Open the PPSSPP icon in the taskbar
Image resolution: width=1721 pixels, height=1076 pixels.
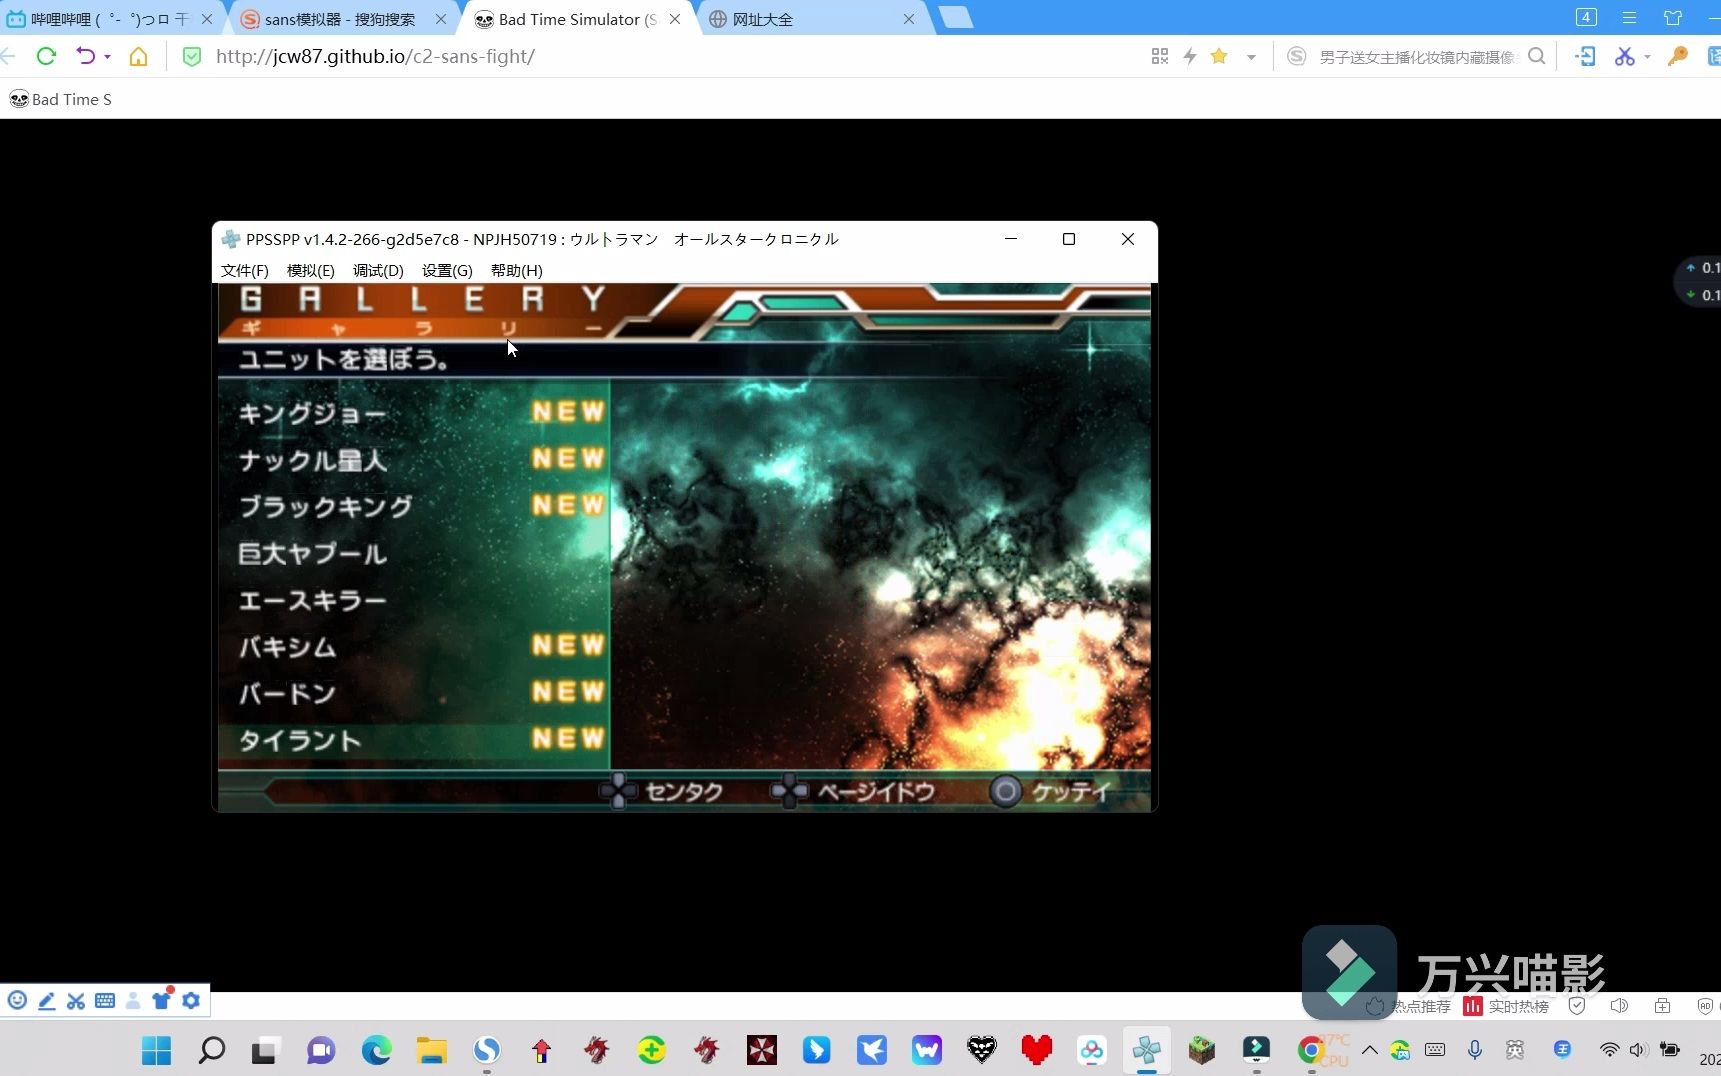pyautogui.click(x=1147, y=1050)
